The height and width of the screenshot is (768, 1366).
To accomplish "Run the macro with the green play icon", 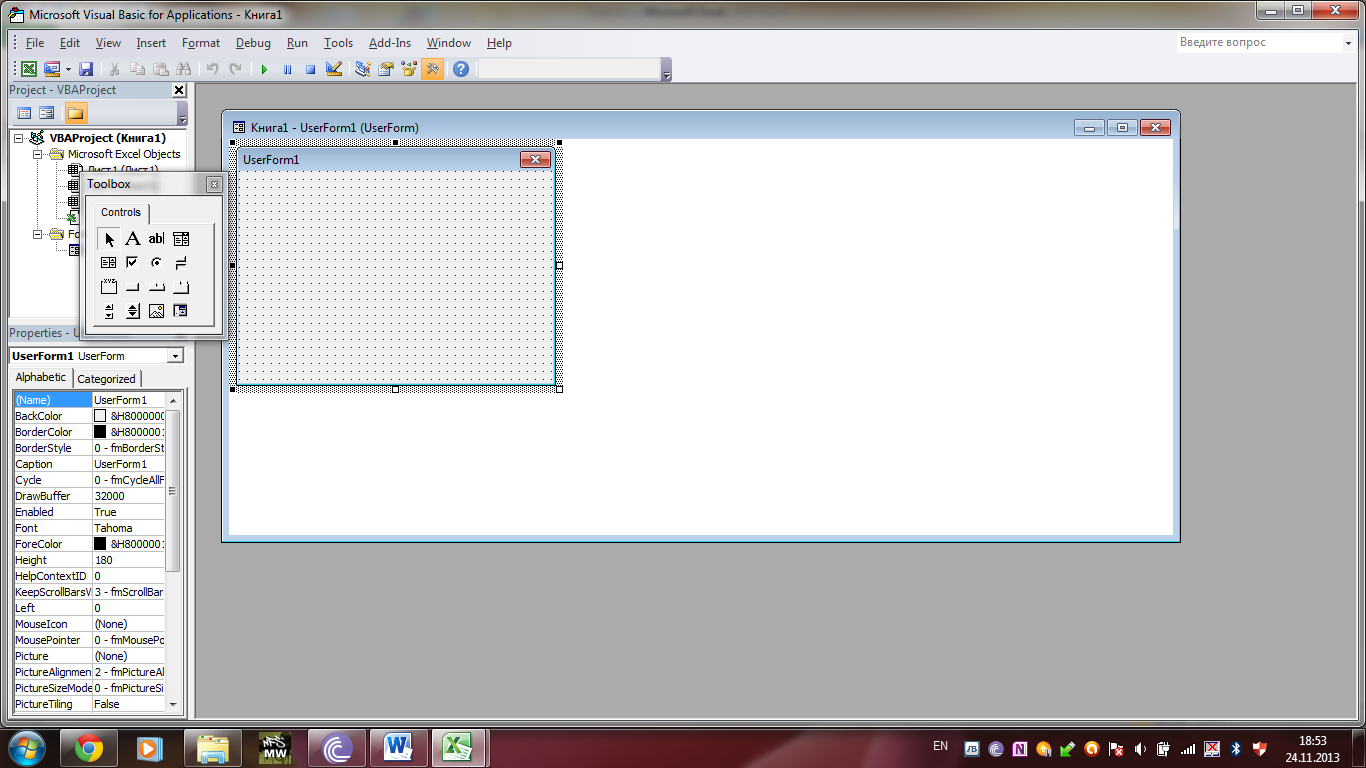I will pos(264,69).
